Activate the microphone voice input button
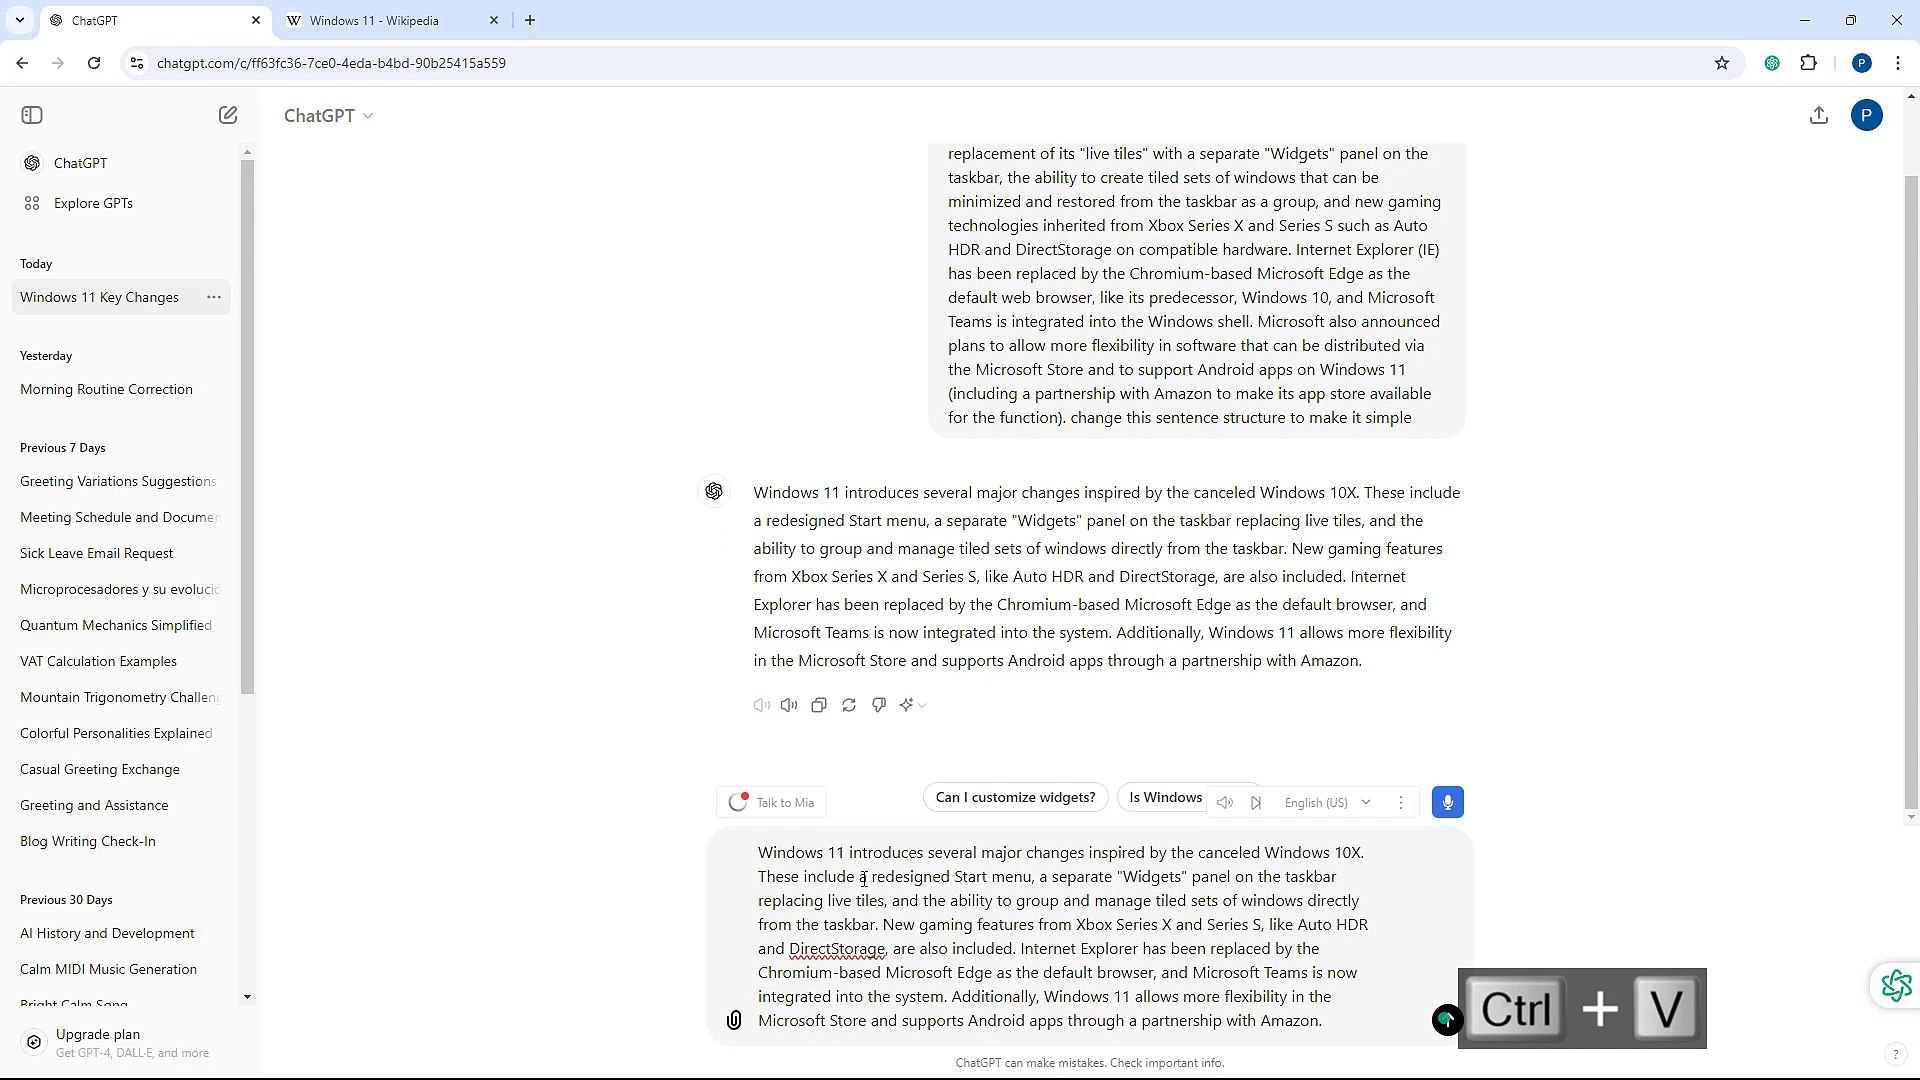 [x=1447, y=801]
